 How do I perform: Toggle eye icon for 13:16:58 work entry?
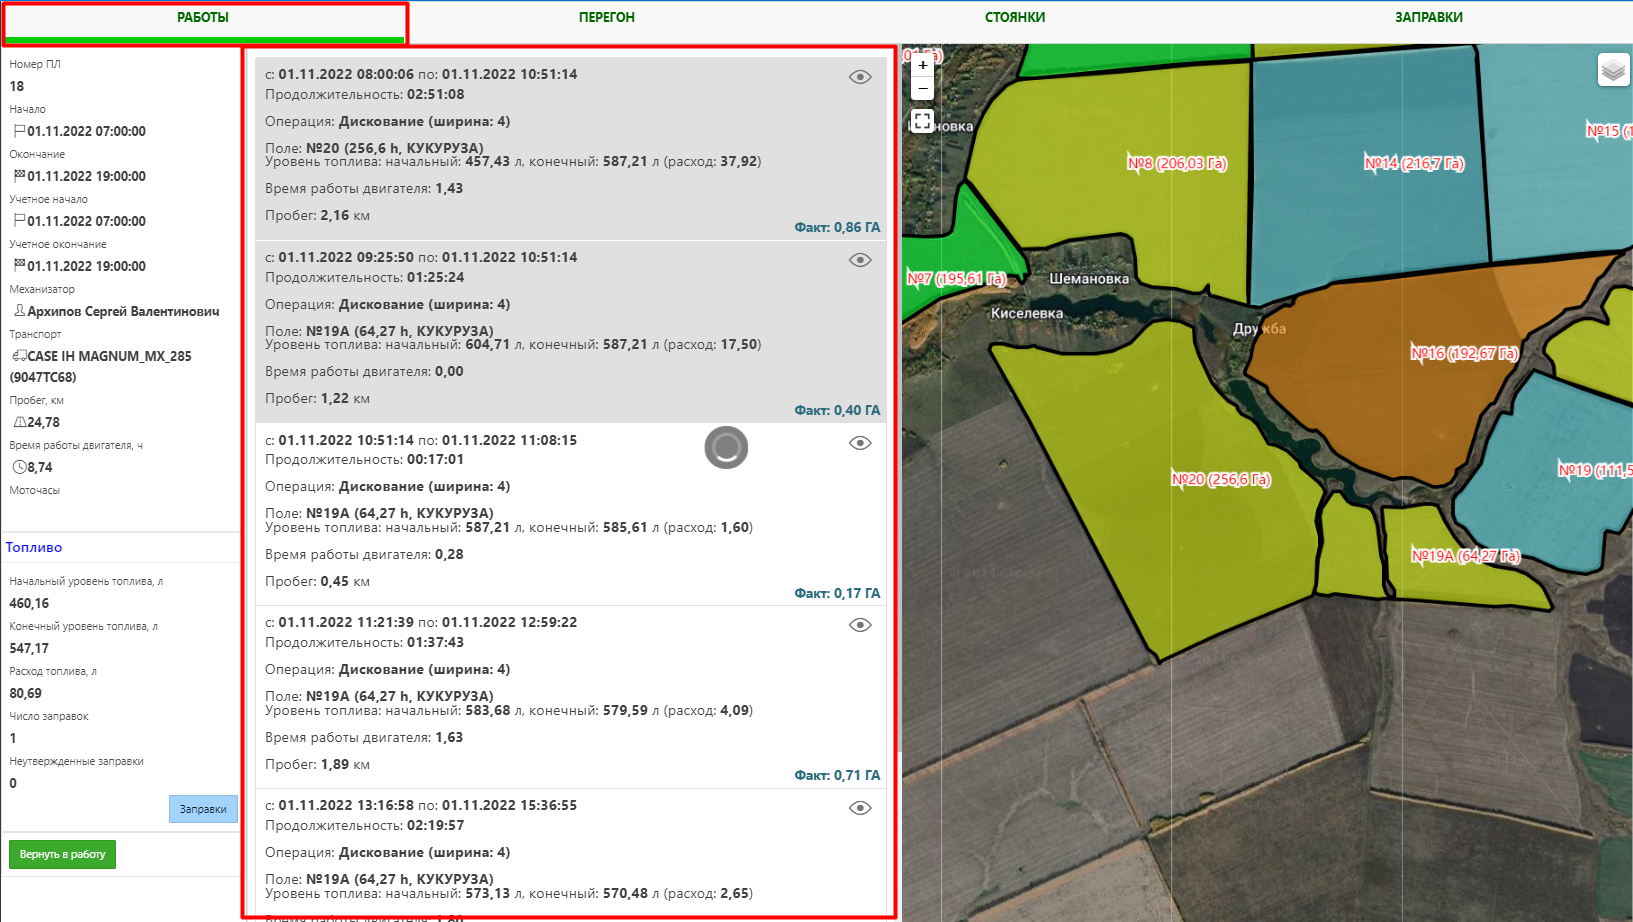(x=860, y=808)
